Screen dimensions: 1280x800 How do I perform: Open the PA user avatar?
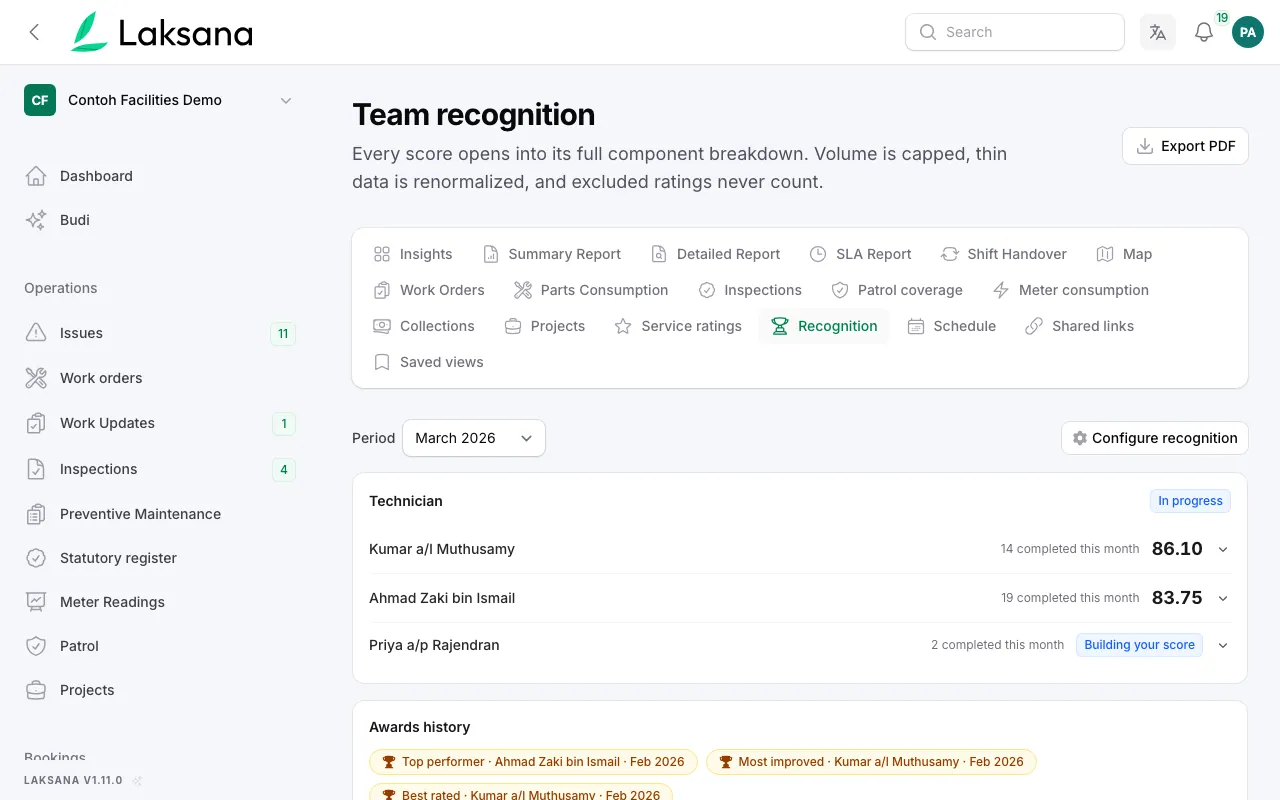(1247, 32)
